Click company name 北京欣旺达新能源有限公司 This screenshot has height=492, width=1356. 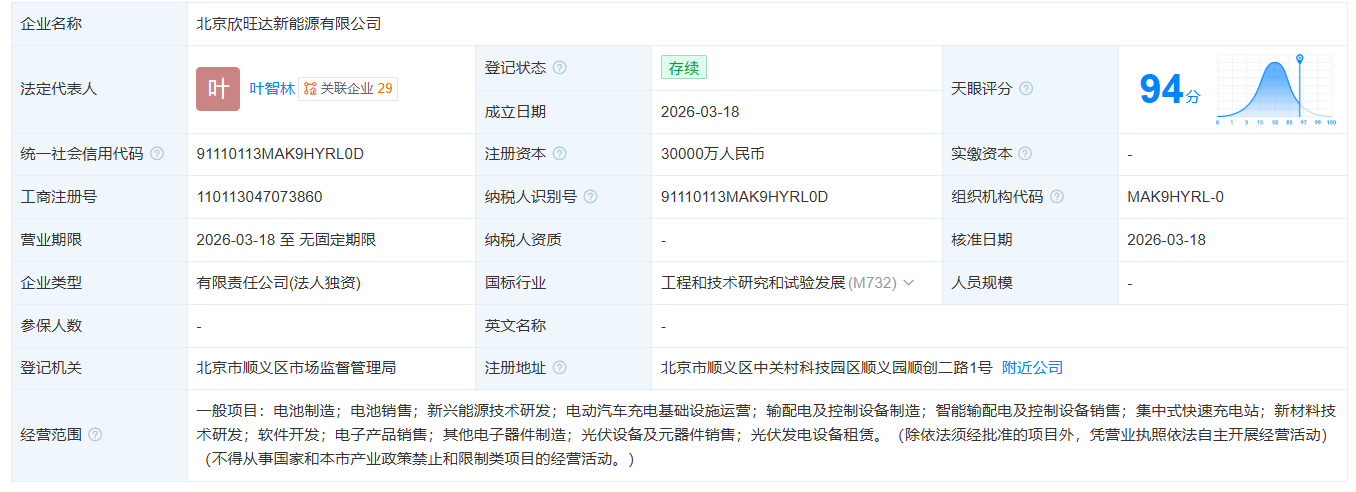[x=289, y=24]
